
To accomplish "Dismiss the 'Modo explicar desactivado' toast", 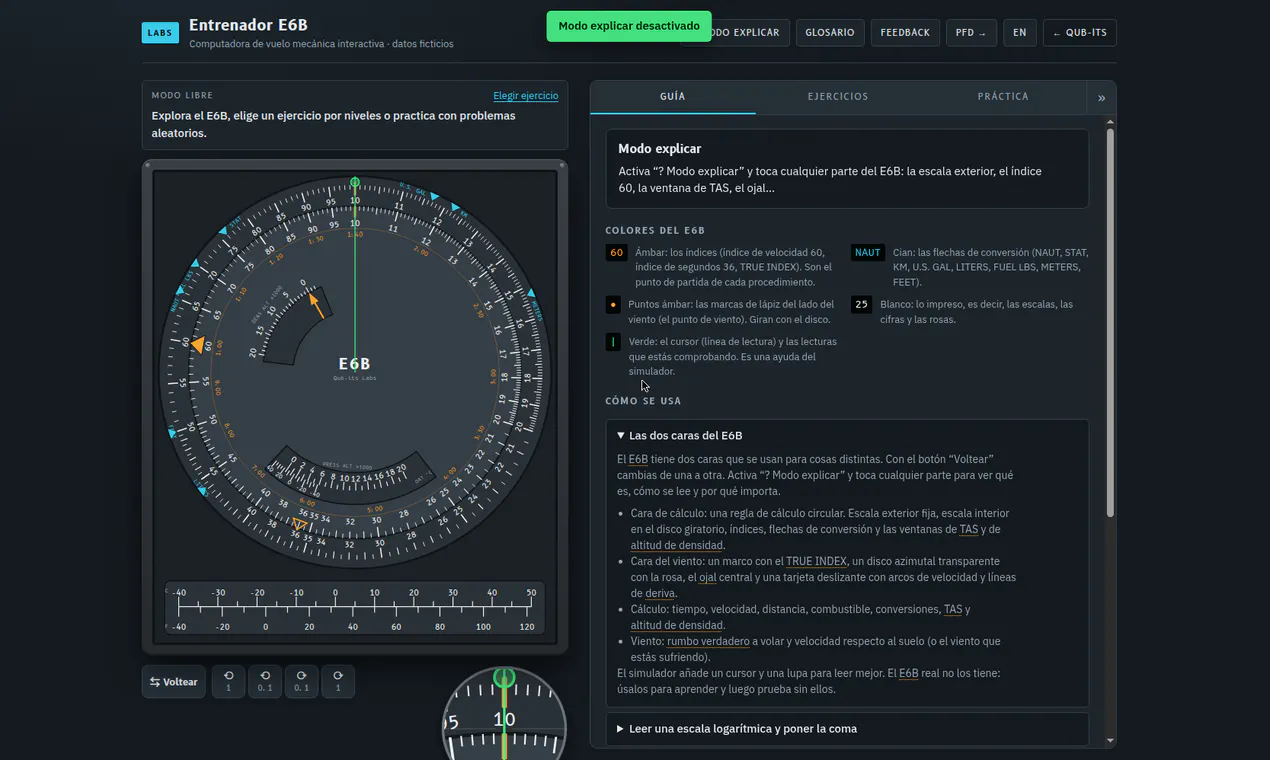I will [x=629, y=26].
